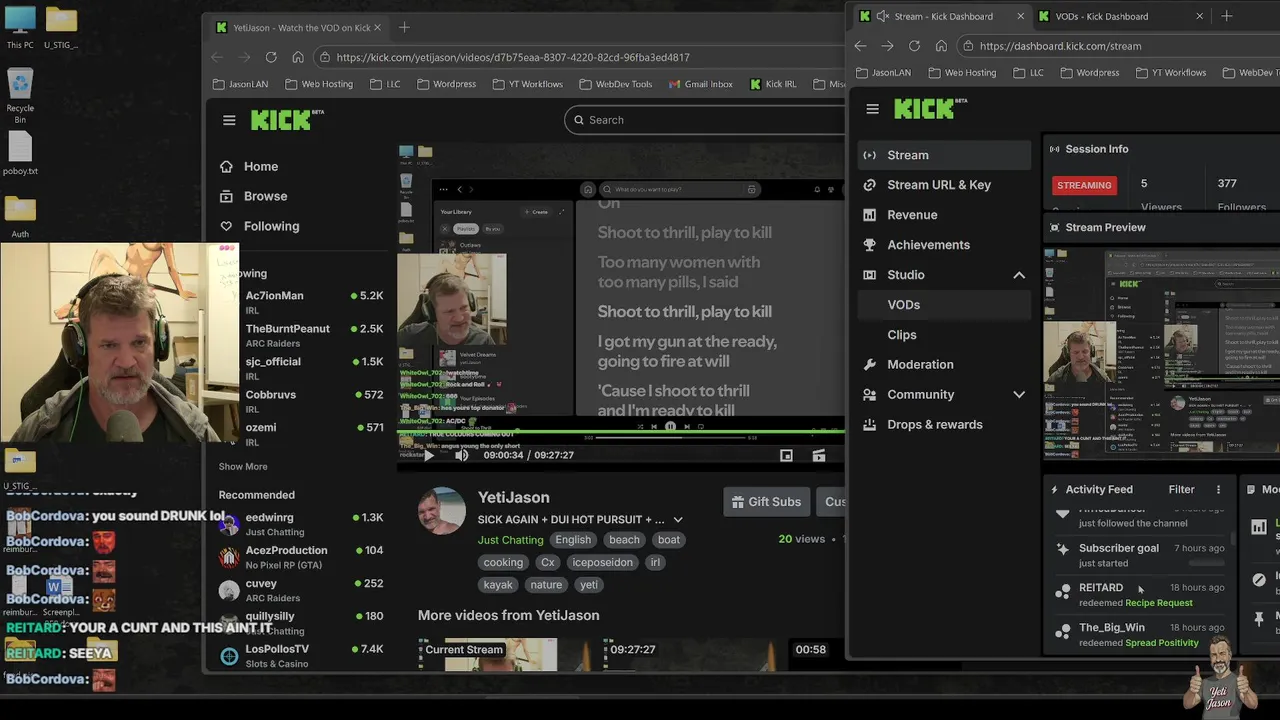
Task: Toggle picture-in-picture on the VOD player
Action: point(786,455)
